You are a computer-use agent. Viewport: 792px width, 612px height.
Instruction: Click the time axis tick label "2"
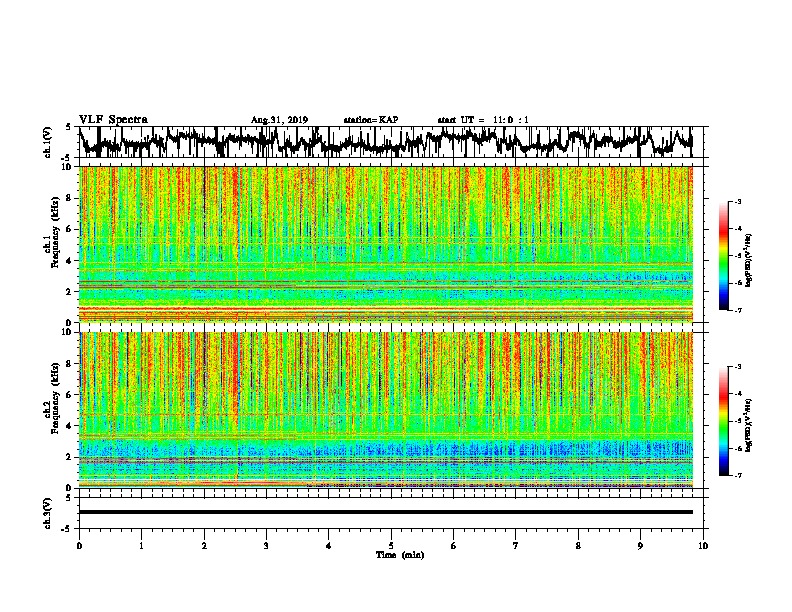204,546
